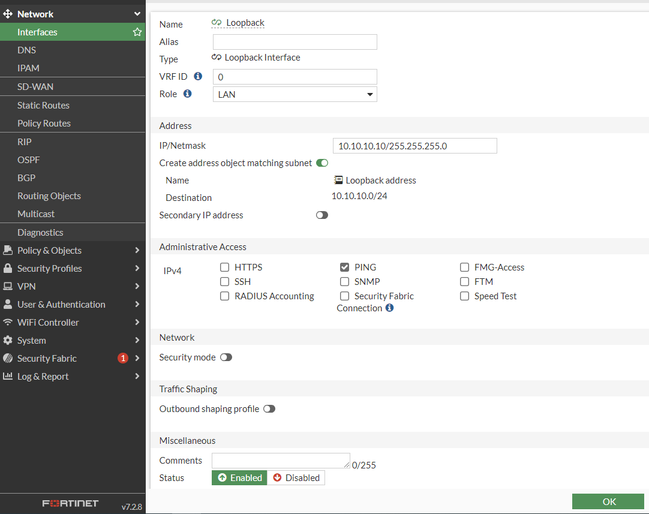
Task: Go to the SD-WAN page
Action: click(35, 87)
